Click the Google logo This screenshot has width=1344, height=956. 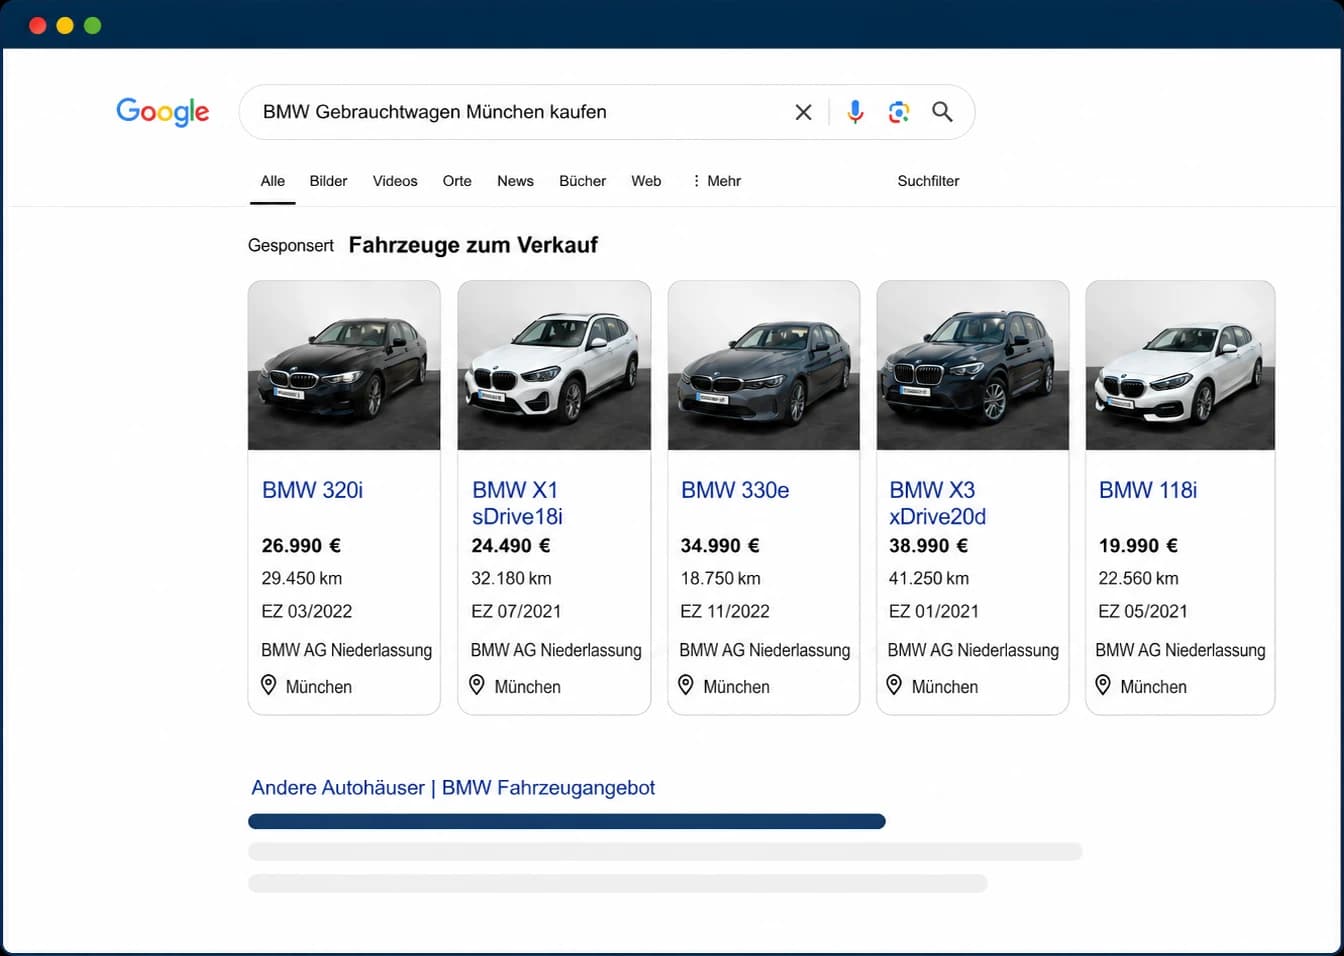163,112
